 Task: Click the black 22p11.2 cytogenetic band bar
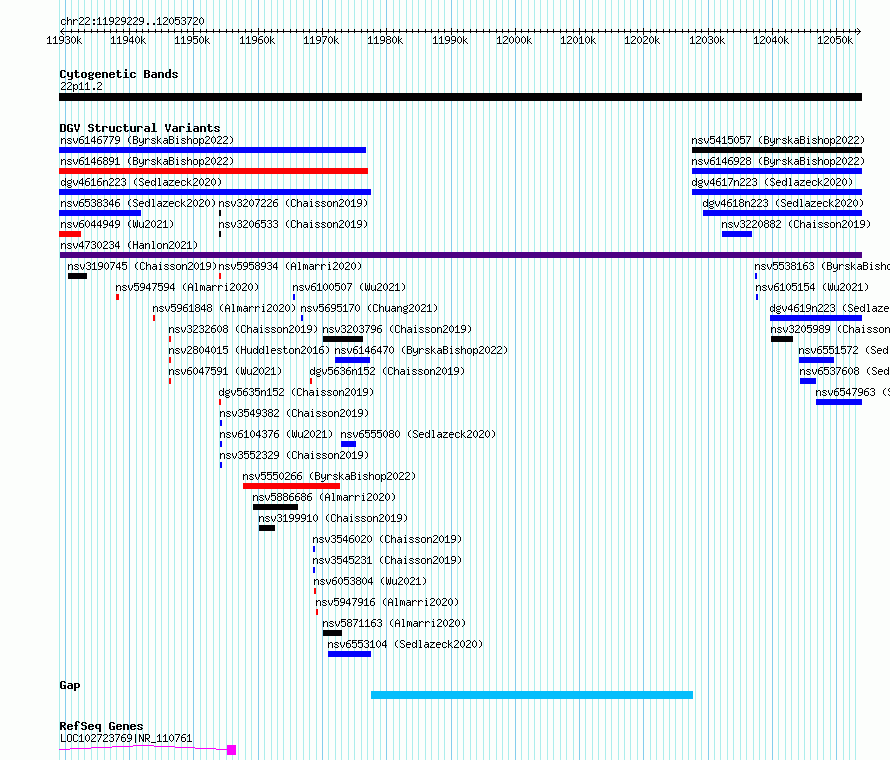coord(460,97)
